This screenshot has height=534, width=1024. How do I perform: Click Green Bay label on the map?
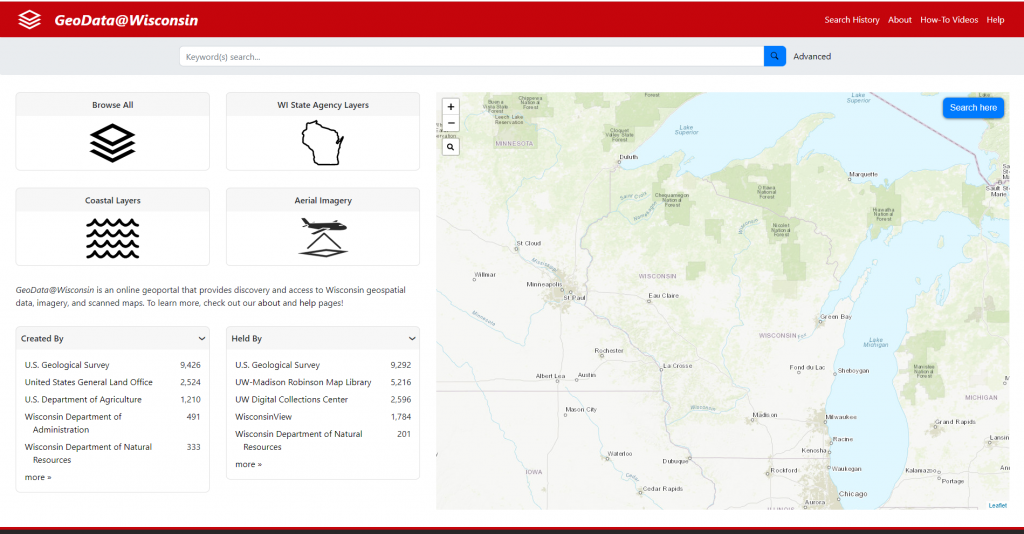[836, 317]
